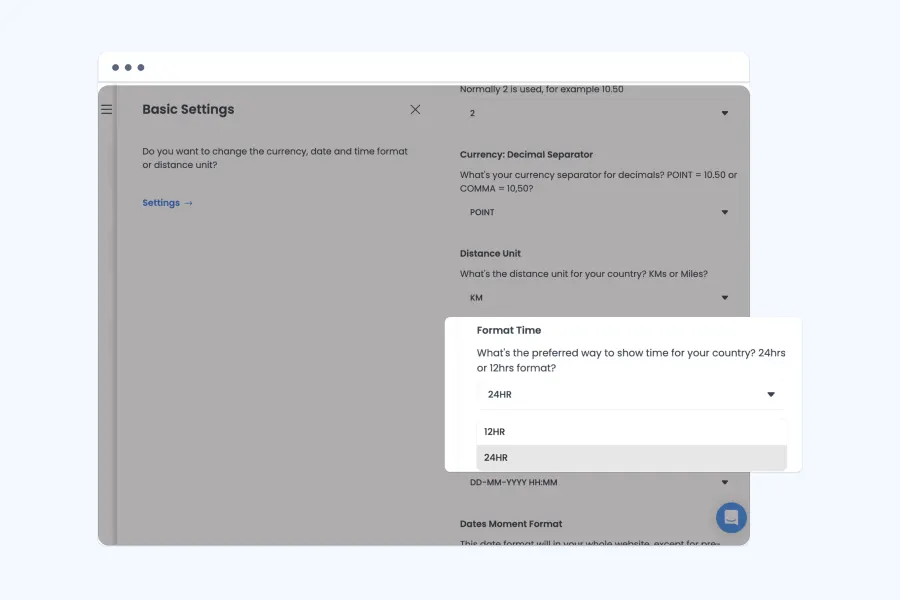Open the decimals dropdown showing 2
Viewport: 900px width, 600px height.
599,113
